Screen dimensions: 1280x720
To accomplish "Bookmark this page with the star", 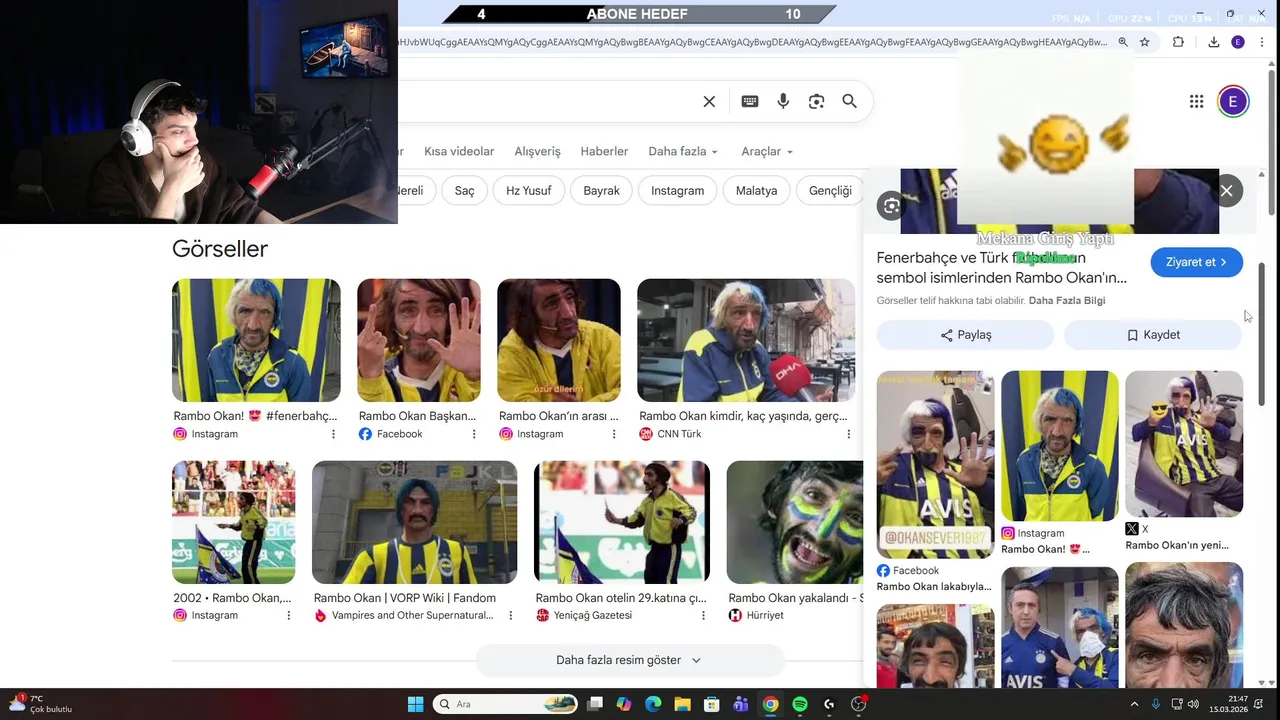I will click(x=1145, y=42).
